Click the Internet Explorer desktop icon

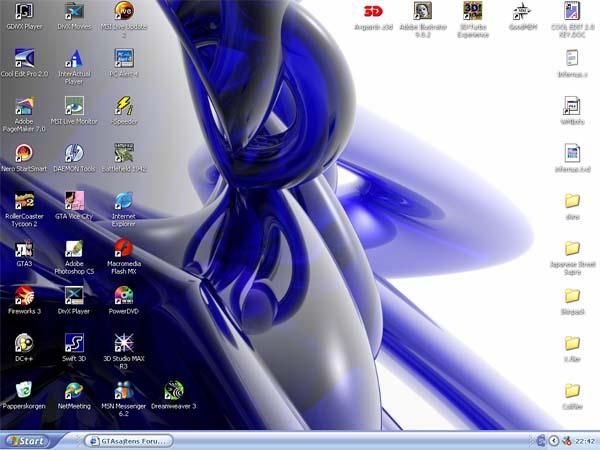[x=124, y=200]
